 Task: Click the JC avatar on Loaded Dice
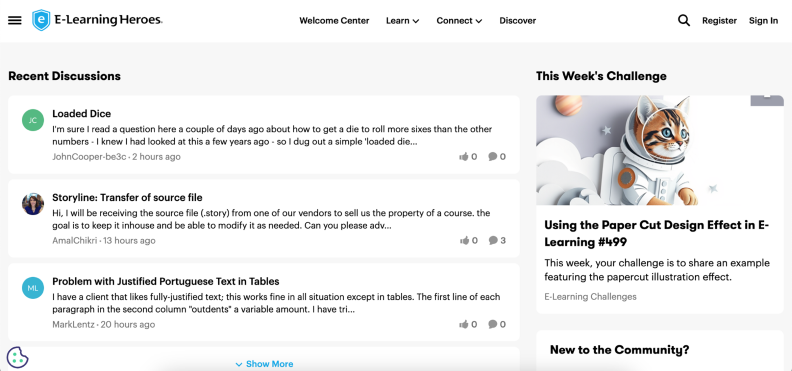[x=33, y=120]
